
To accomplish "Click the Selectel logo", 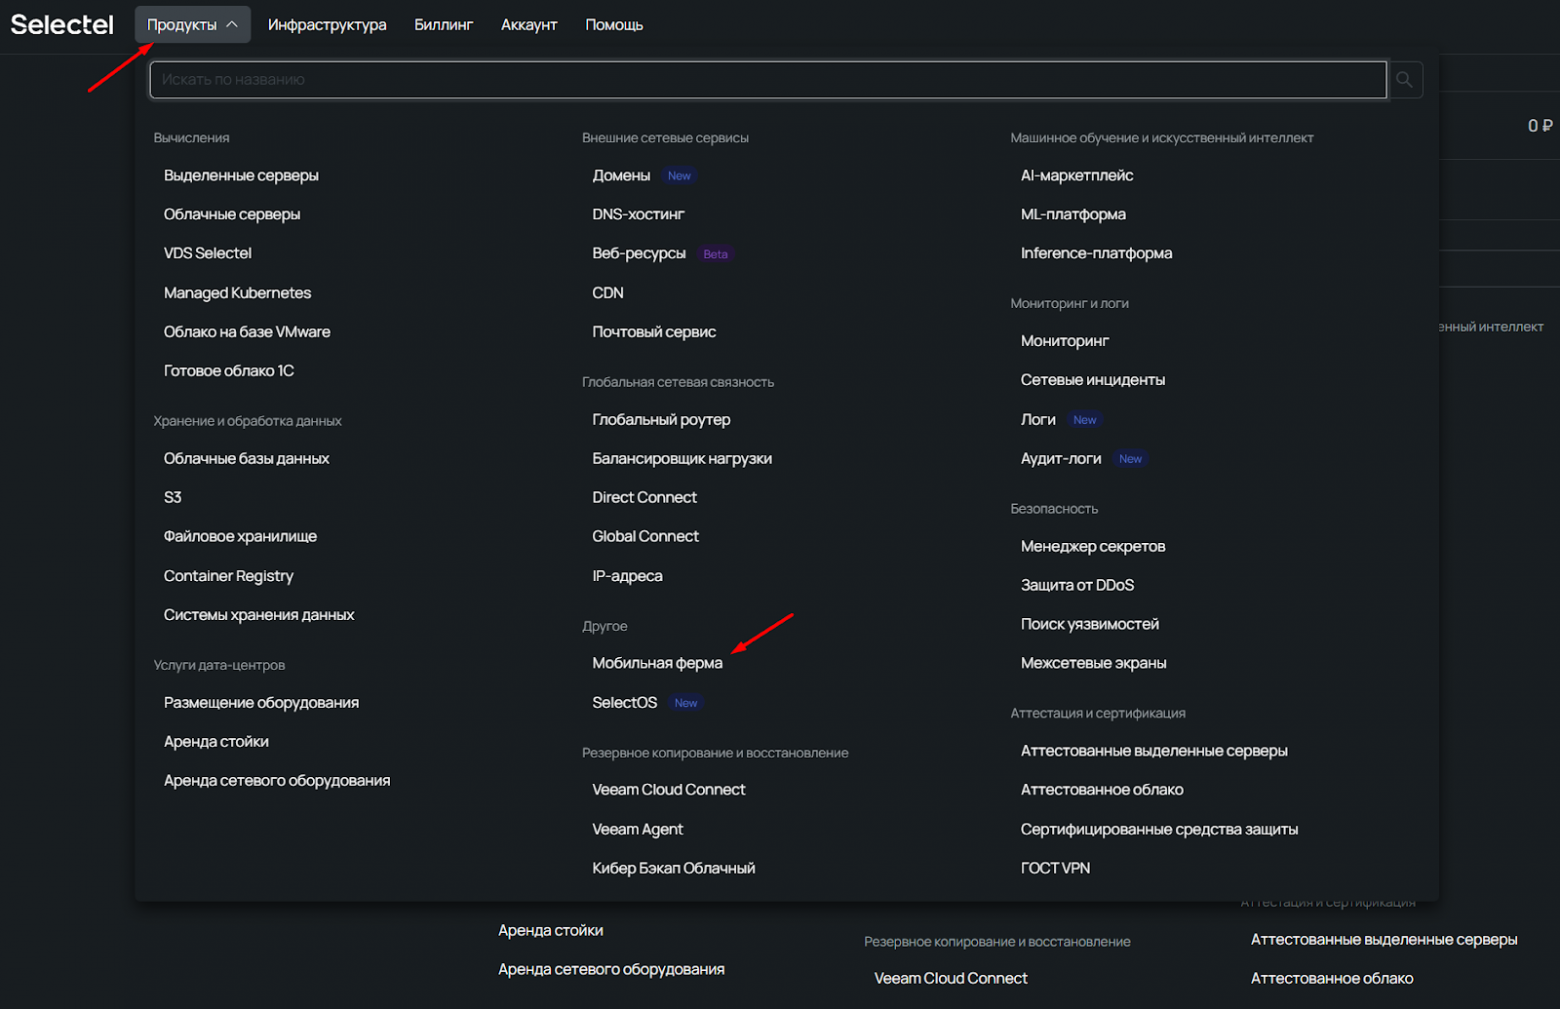I will pyautogui.click(x=62, y=24).
